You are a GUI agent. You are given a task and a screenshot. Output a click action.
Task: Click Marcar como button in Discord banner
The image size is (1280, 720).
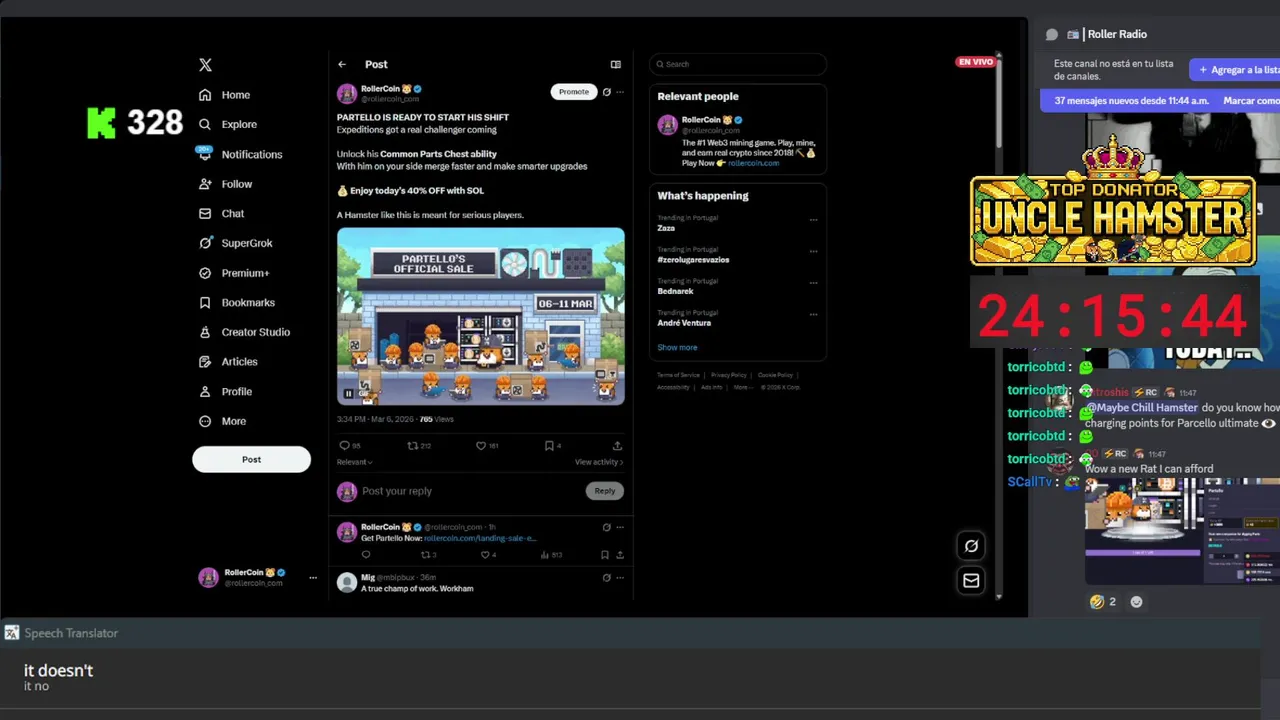point(1251,101)
